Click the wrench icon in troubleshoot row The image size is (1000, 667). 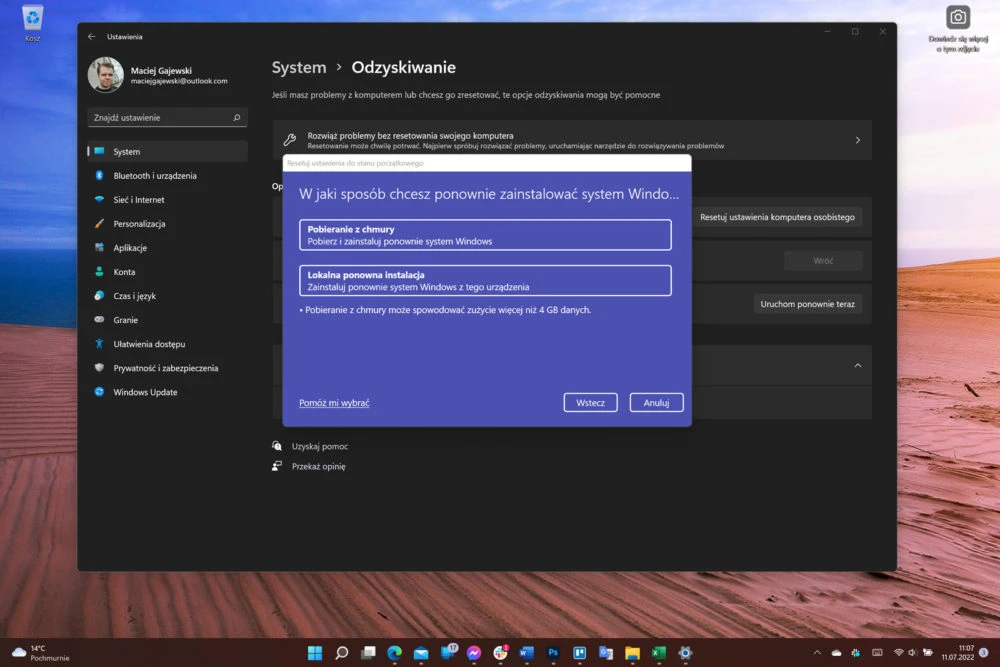(290, 140)
